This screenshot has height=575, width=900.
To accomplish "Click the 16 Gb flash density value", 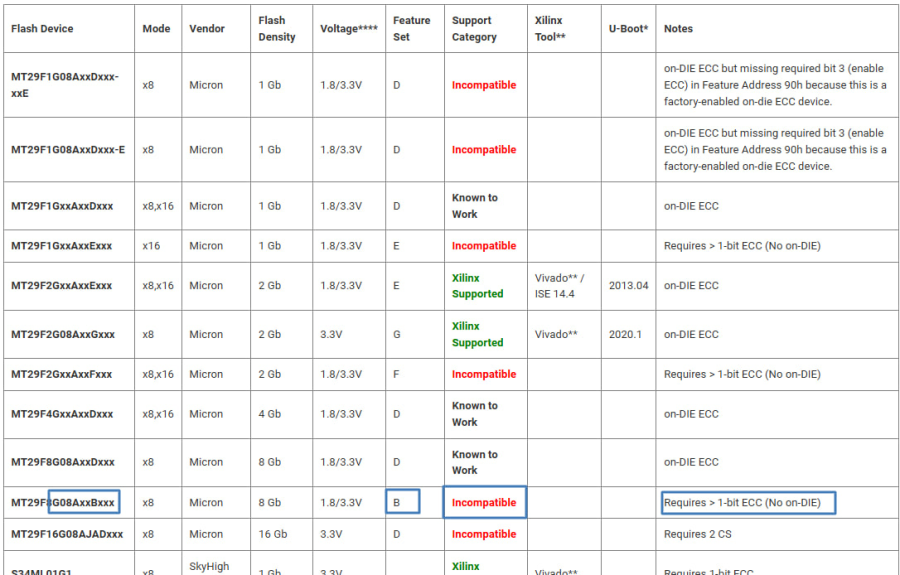I will click(x=273, y=534).
